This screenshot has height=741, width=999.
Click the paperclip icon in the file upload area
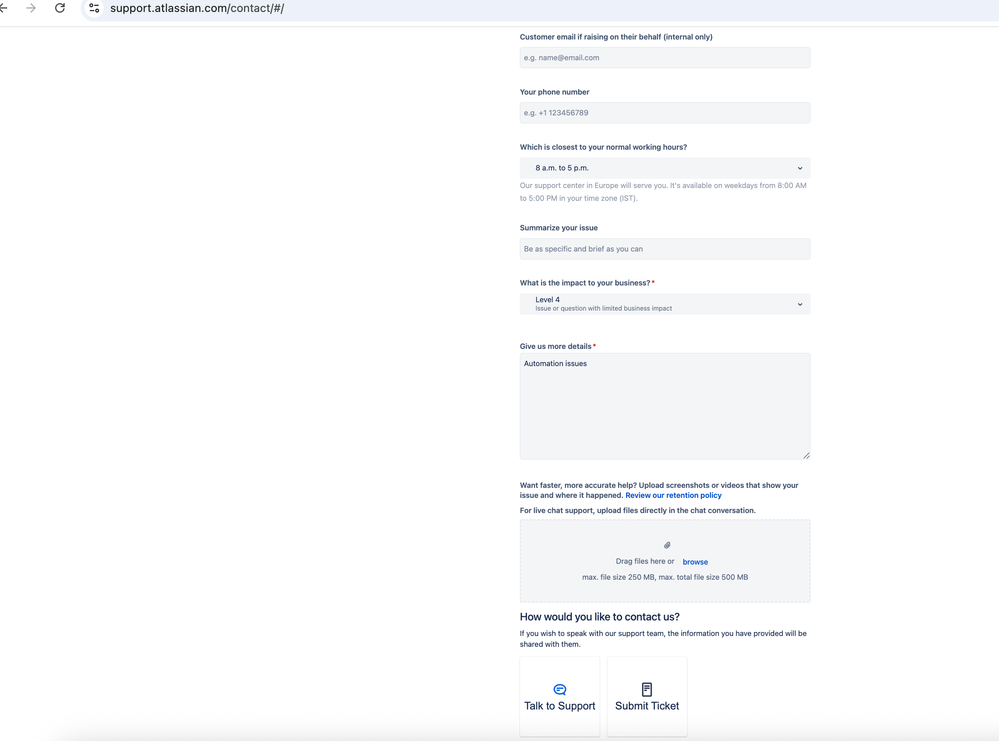pyautogui.click(x=666, y=545)
